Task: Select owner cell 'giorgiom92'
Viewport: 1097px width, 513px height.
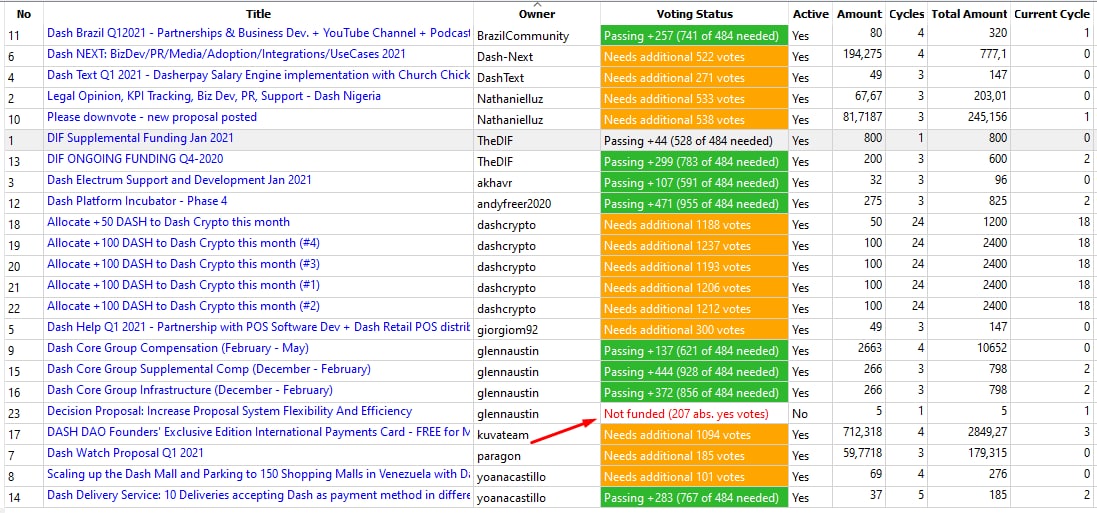Action: pyautogui.click(x=537, y=330)
